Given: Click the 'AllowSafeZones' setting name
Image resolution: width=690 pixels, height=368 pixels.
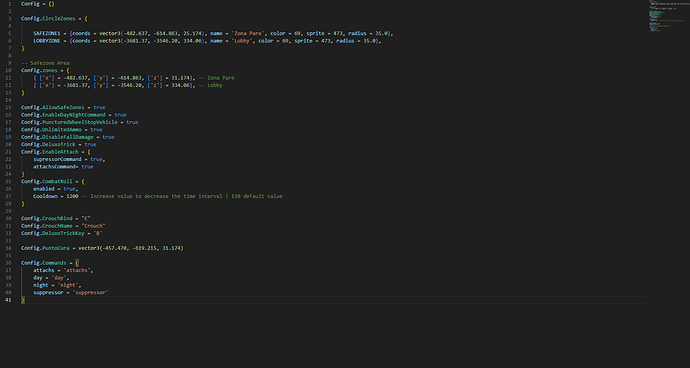Looking at the screenshot, I should [64, 107].
